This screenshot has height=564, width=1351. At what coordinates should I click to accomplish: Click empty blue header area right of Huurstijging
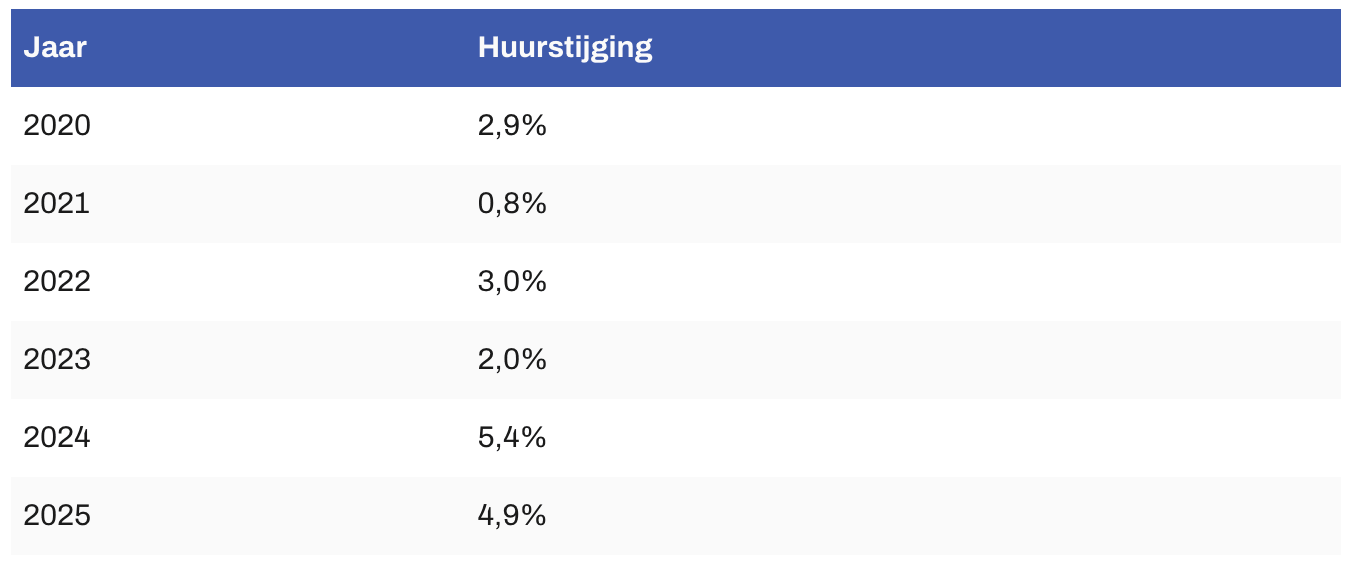[x=1000, y=48]
